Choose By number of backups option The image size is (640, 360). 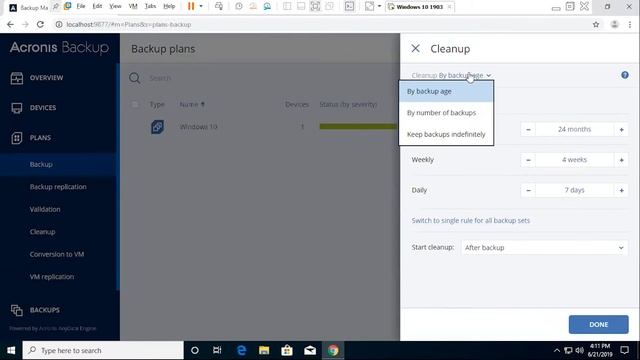point(446,113)
